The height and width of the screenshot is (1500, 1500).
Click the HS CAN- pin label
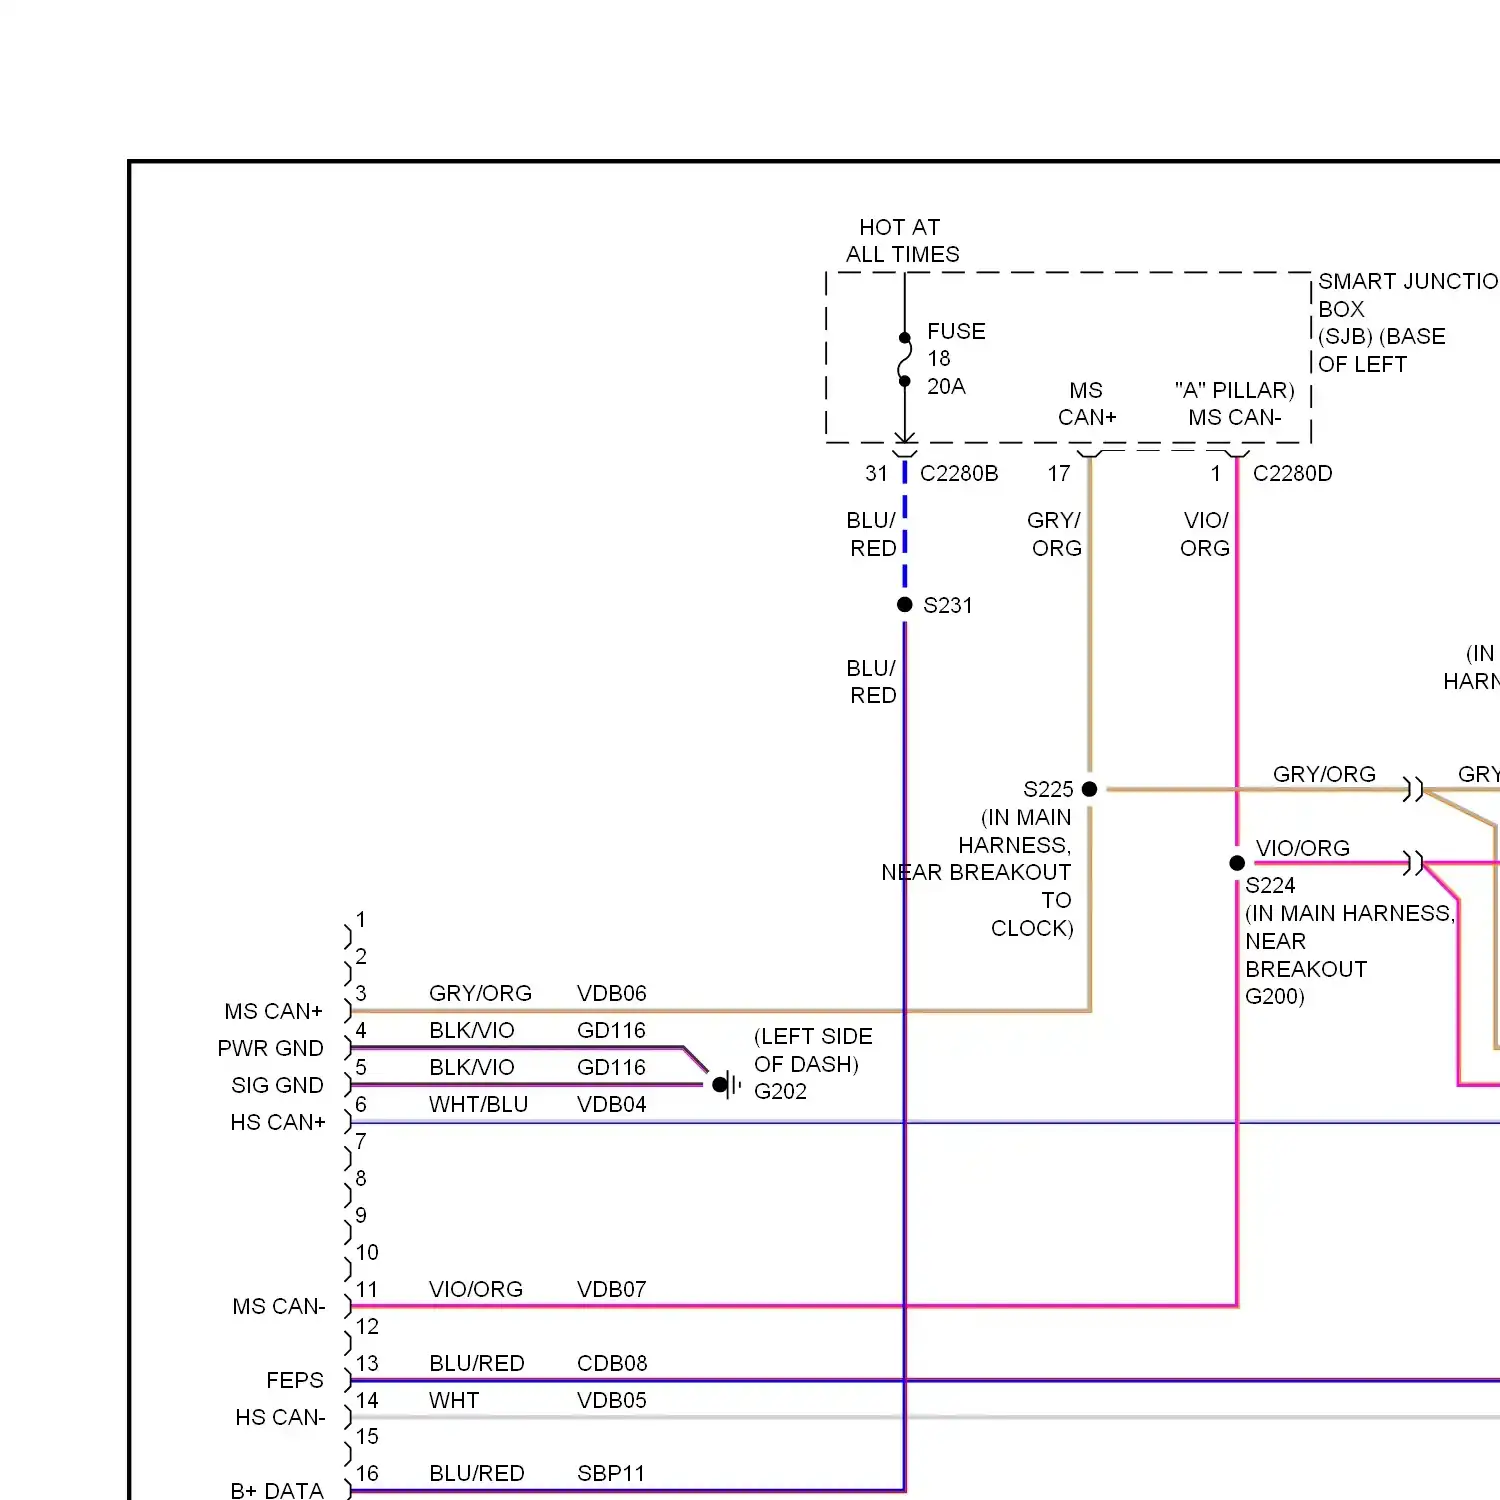280,1417
